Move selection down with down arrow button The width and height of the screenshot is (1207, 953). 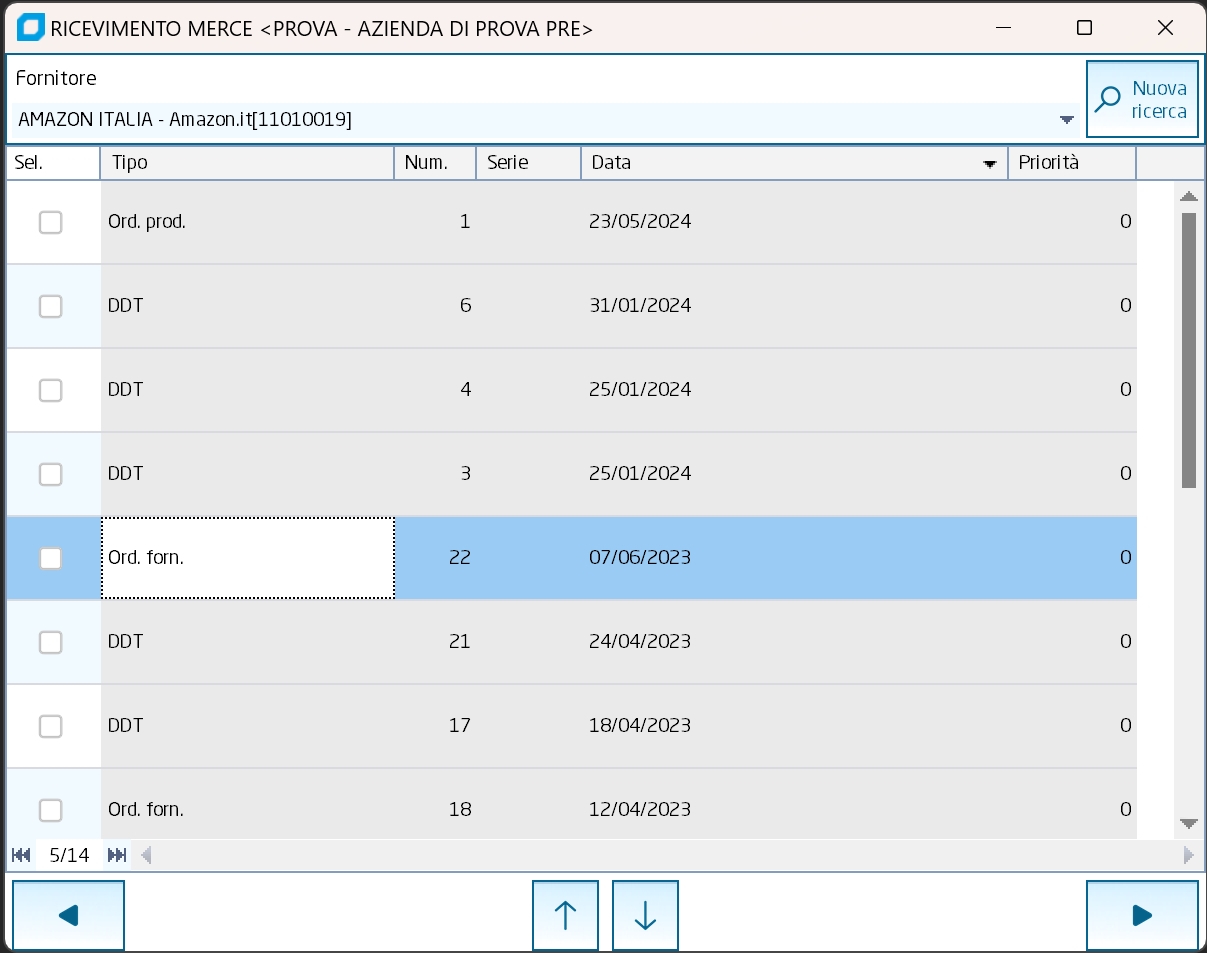pos(645,915)
